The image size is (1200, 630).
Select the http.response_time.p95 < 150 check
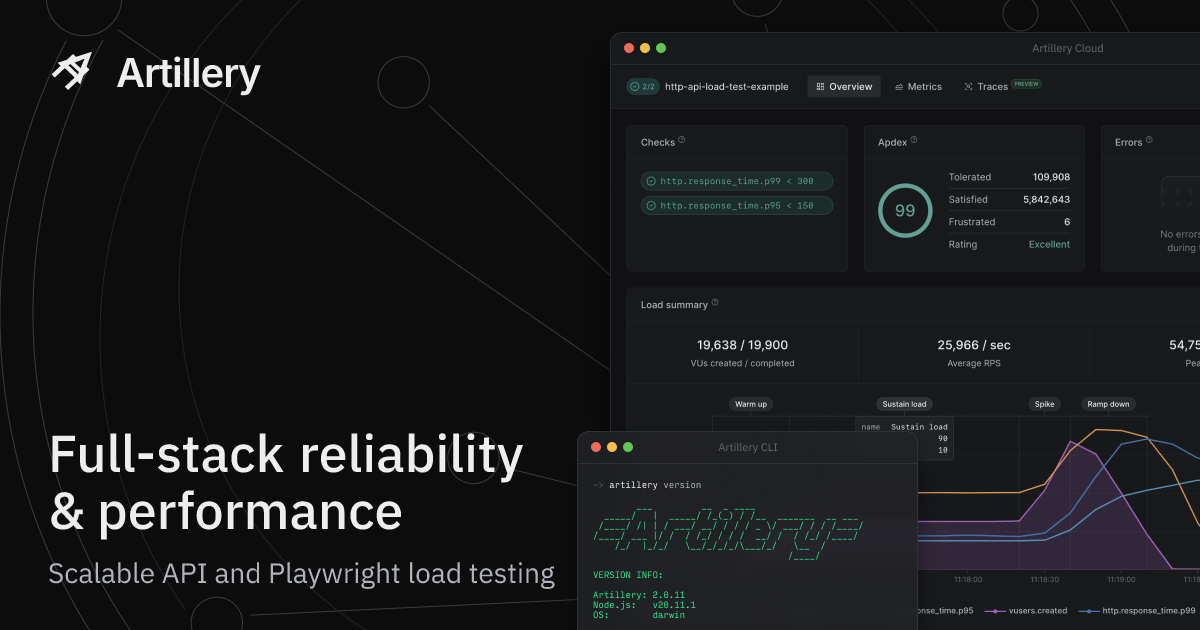[736, 206]
